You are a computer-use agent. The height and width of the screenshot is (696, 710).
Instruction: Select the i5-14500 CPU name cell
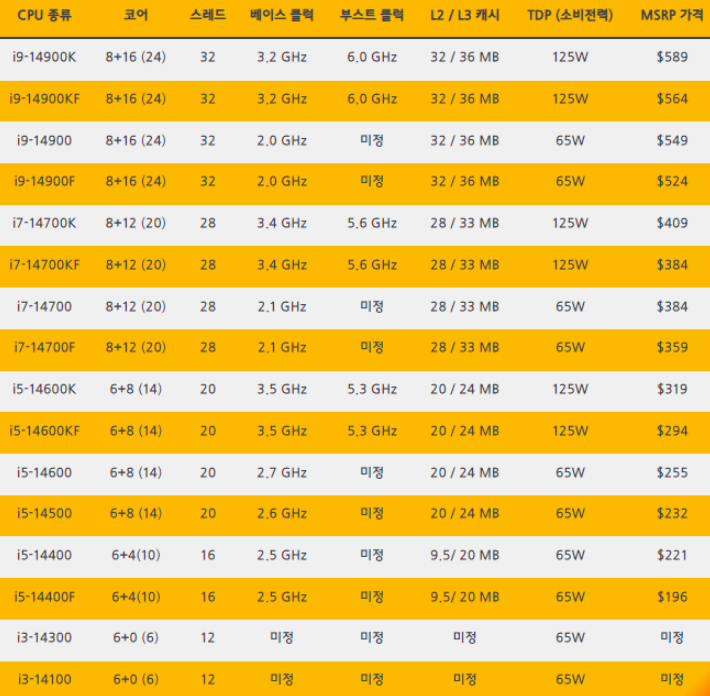pyautogui.click(x=44, y=514)
